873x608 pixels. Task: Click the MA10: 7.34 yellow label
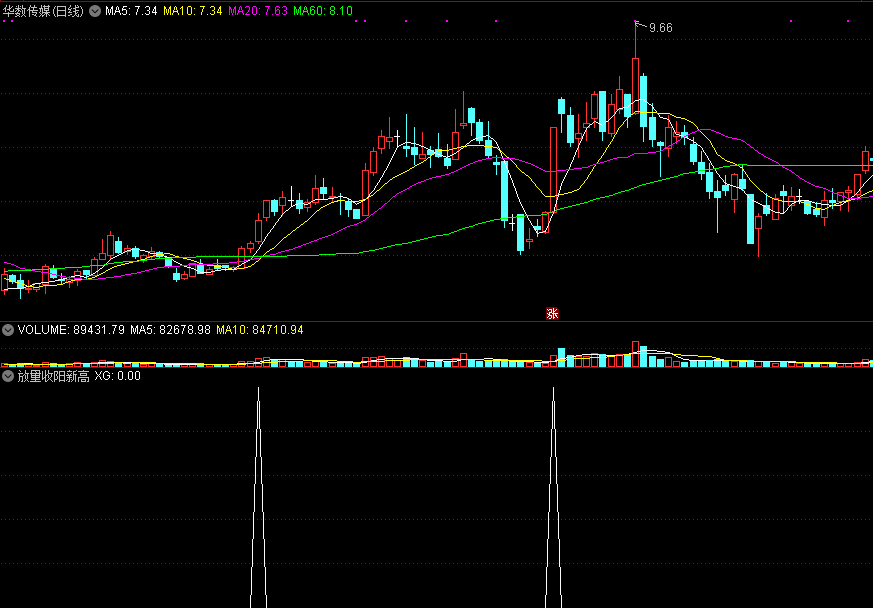[193, 11]
